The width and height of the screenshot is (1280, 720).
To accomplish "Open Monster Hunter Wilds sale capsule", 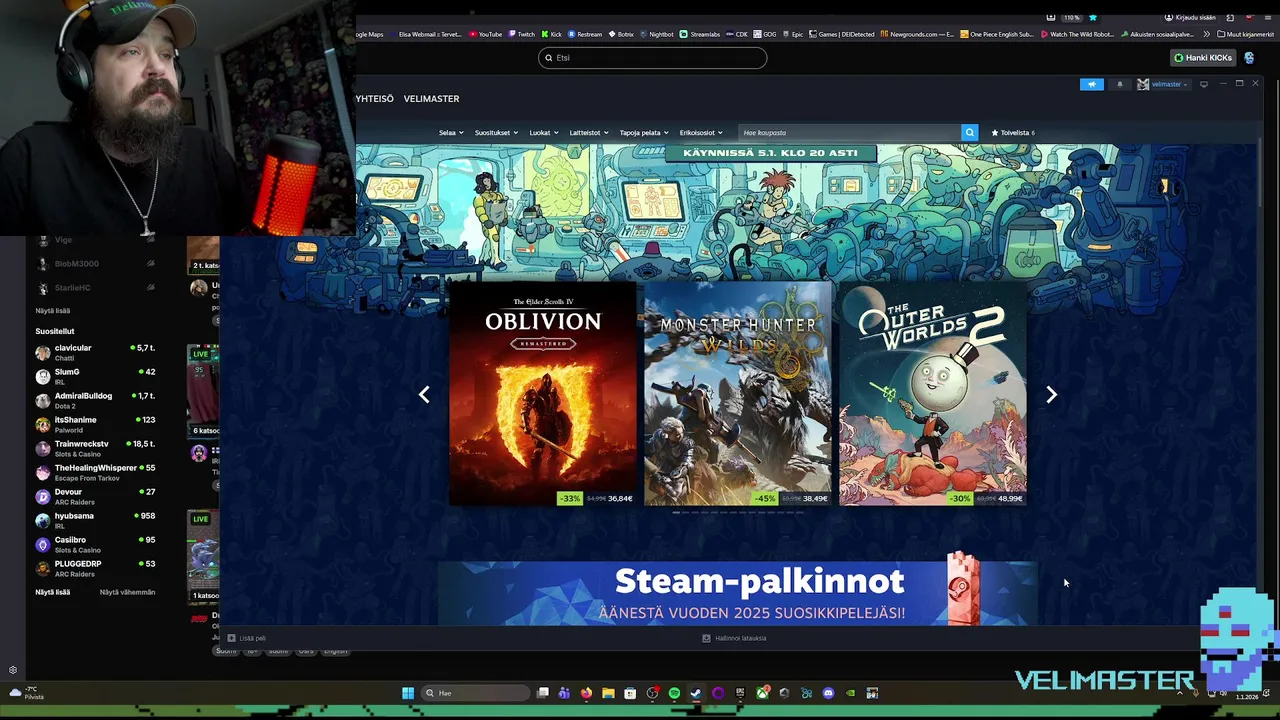I will click(x=738, y=394).
